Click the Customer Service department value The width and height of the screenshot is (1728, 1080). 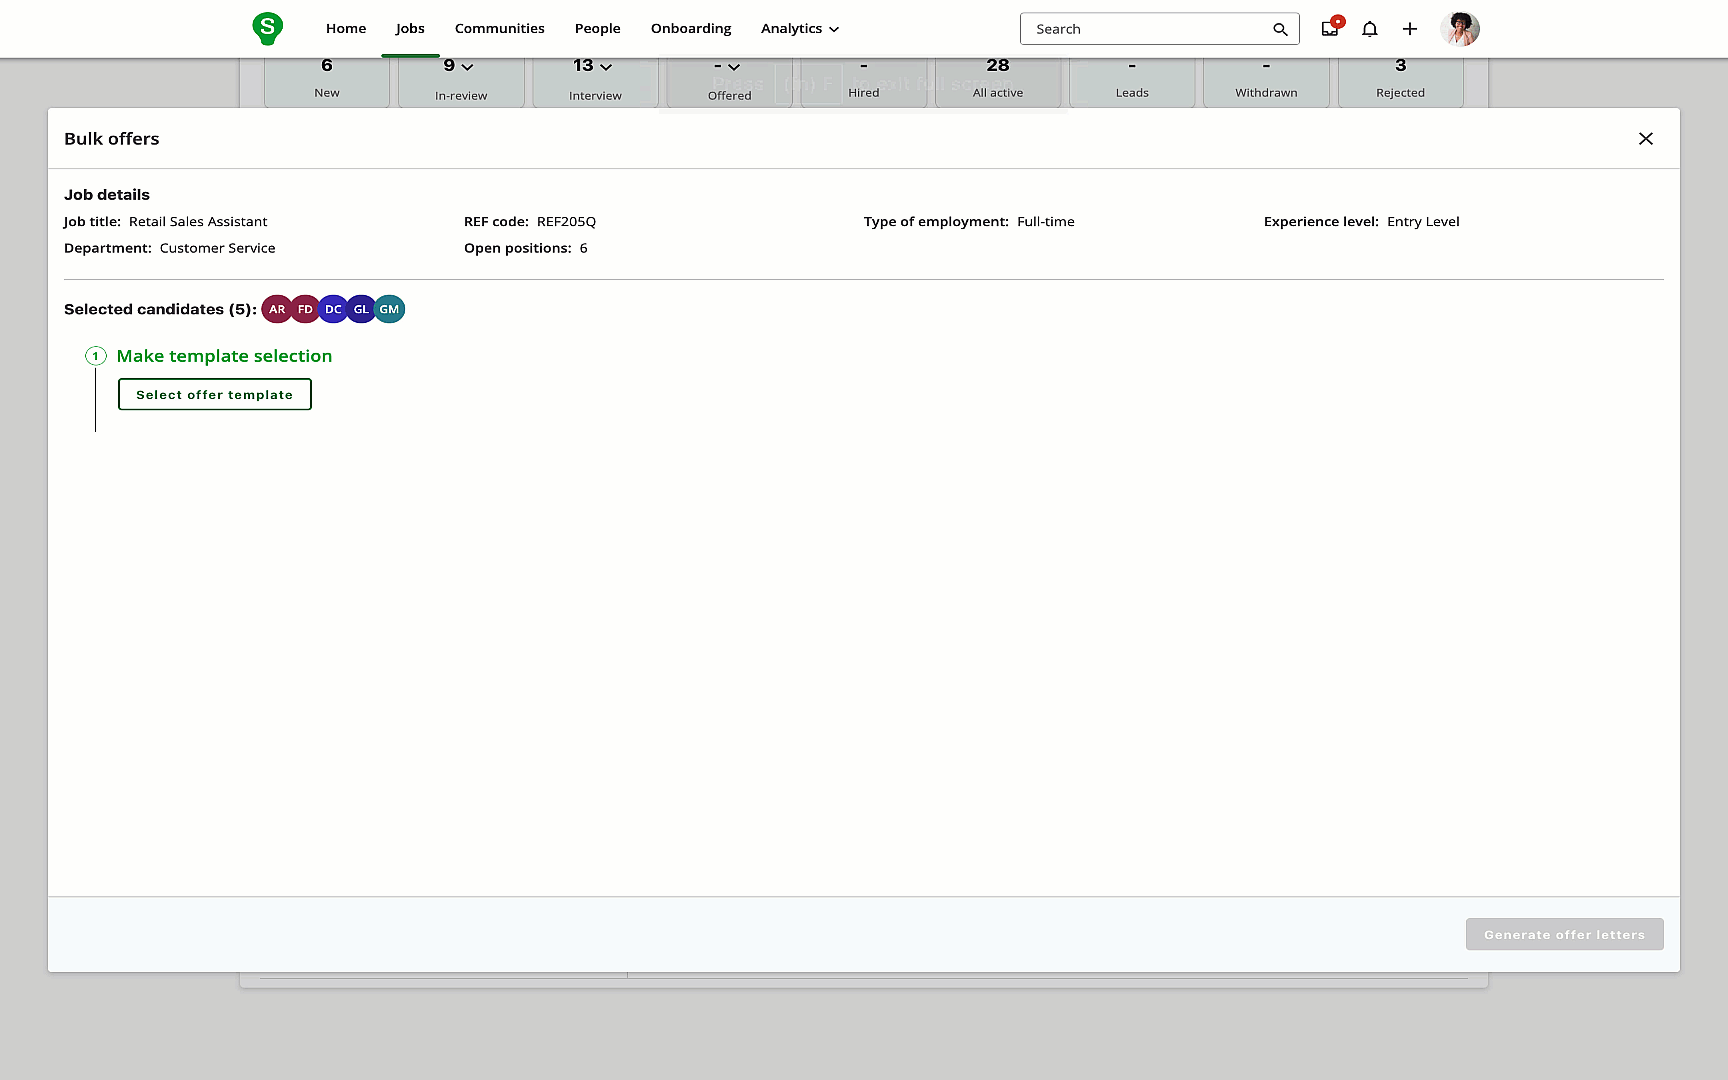click(x=217, y=248)
